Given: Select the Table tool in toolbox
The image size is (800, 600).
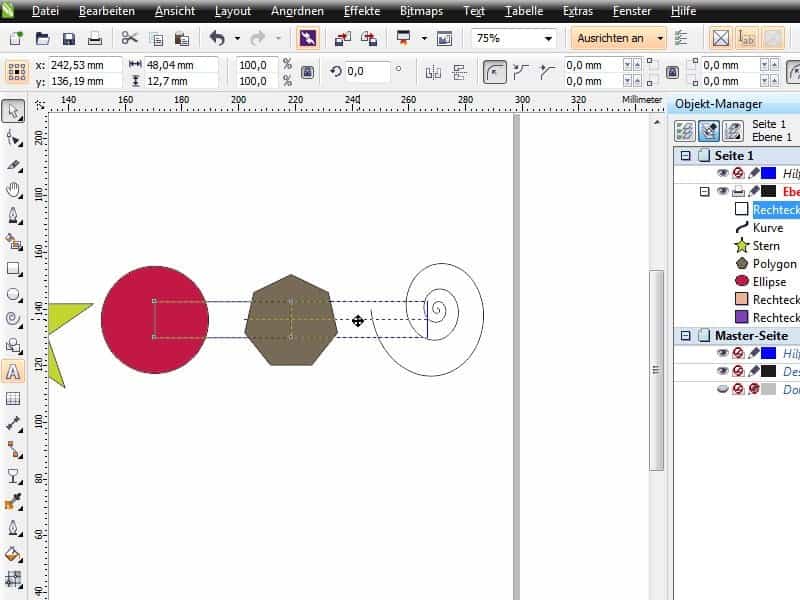Looking at the screenshot, I should click(14, 398).
